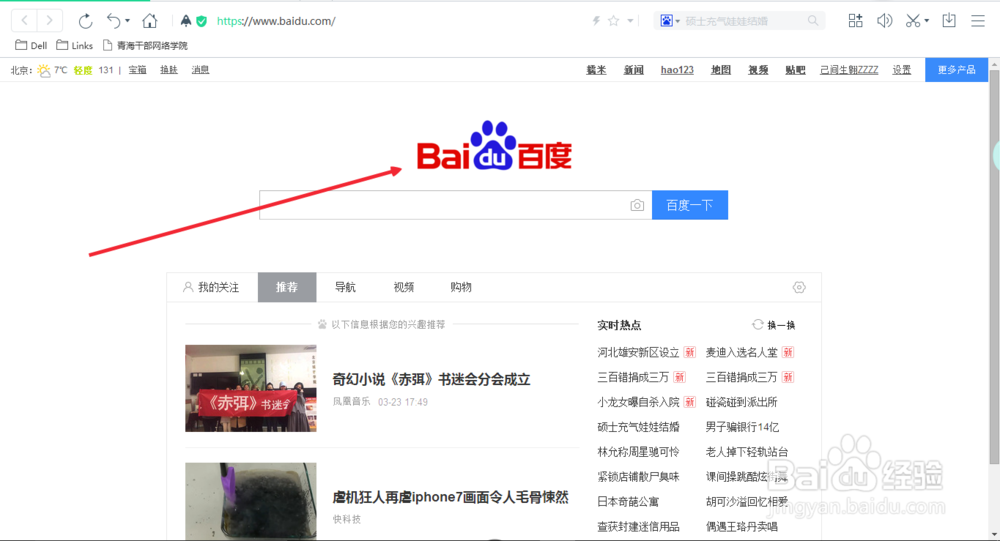Click the feed settings gear icon
Image resolution: width=1000 pixels, height=541 pixels.
tap(799, 288)
